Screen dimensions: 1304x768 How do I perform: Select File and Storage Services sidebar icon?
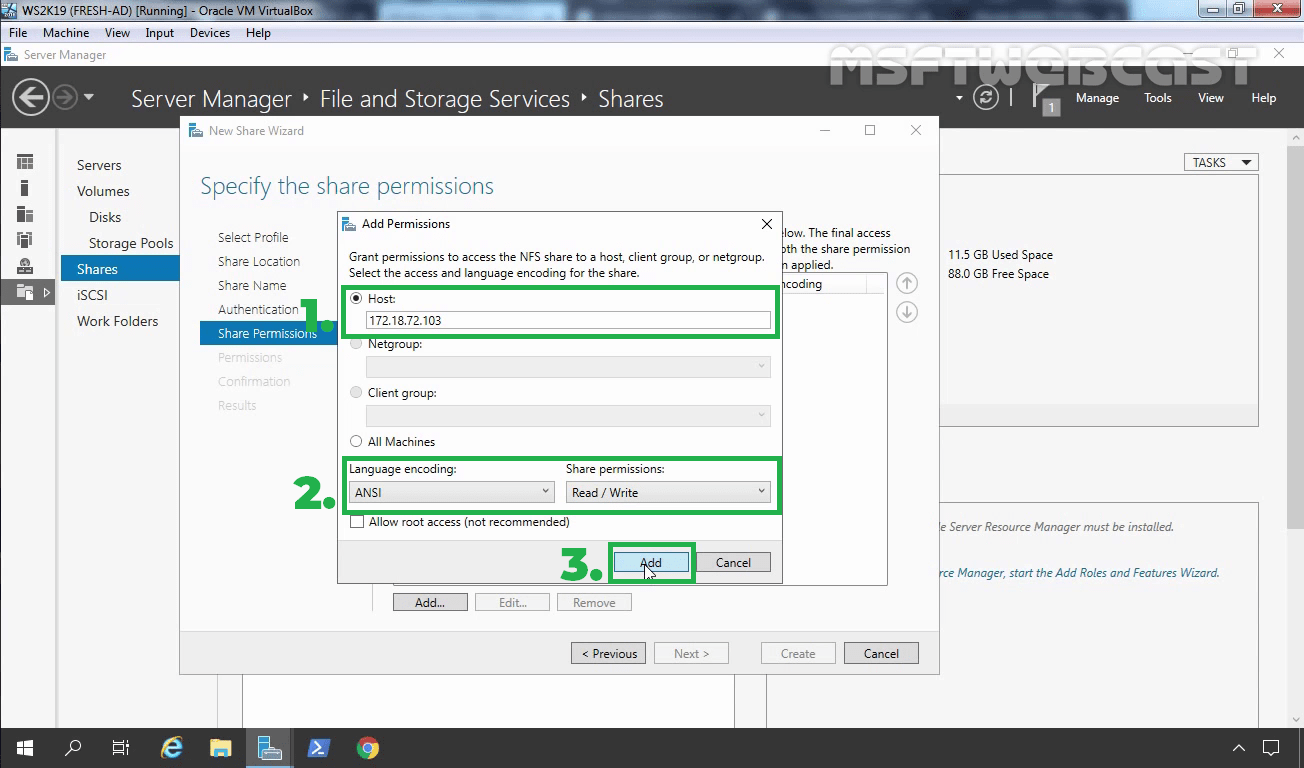click(25, 292)
